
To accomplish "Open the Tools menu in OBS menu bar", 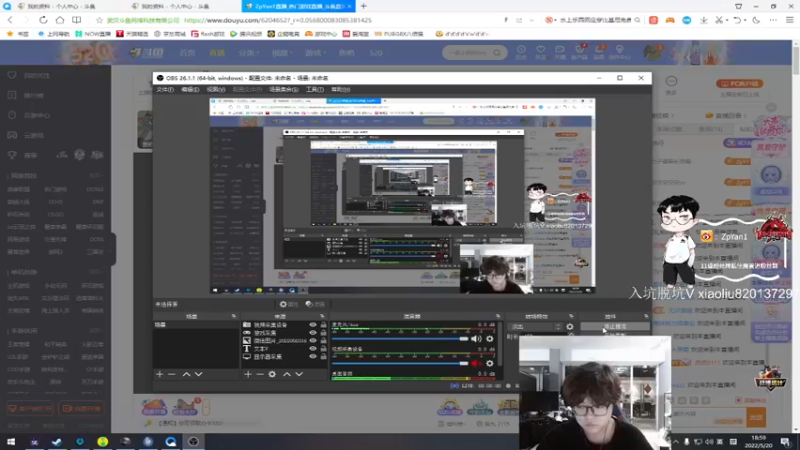I will point(315,89).
